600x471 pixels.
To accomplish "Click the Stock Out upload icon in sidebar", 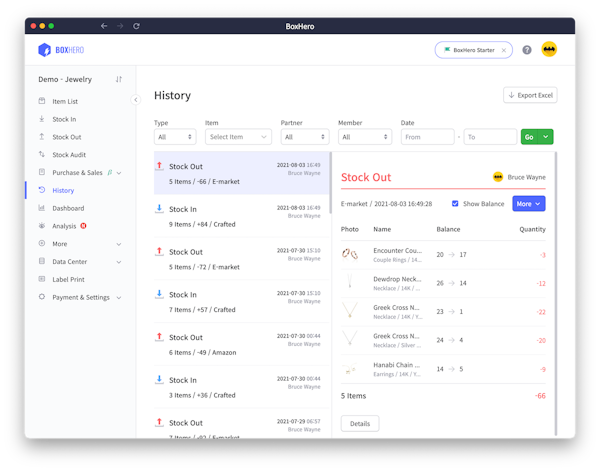I will pyautogui.click(x=42, y=137).
